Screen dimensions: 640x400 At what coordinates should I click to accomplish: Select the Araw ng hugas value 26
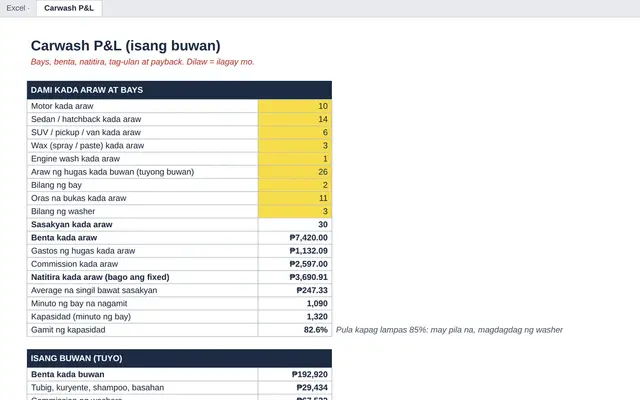[x=295, y=172]
